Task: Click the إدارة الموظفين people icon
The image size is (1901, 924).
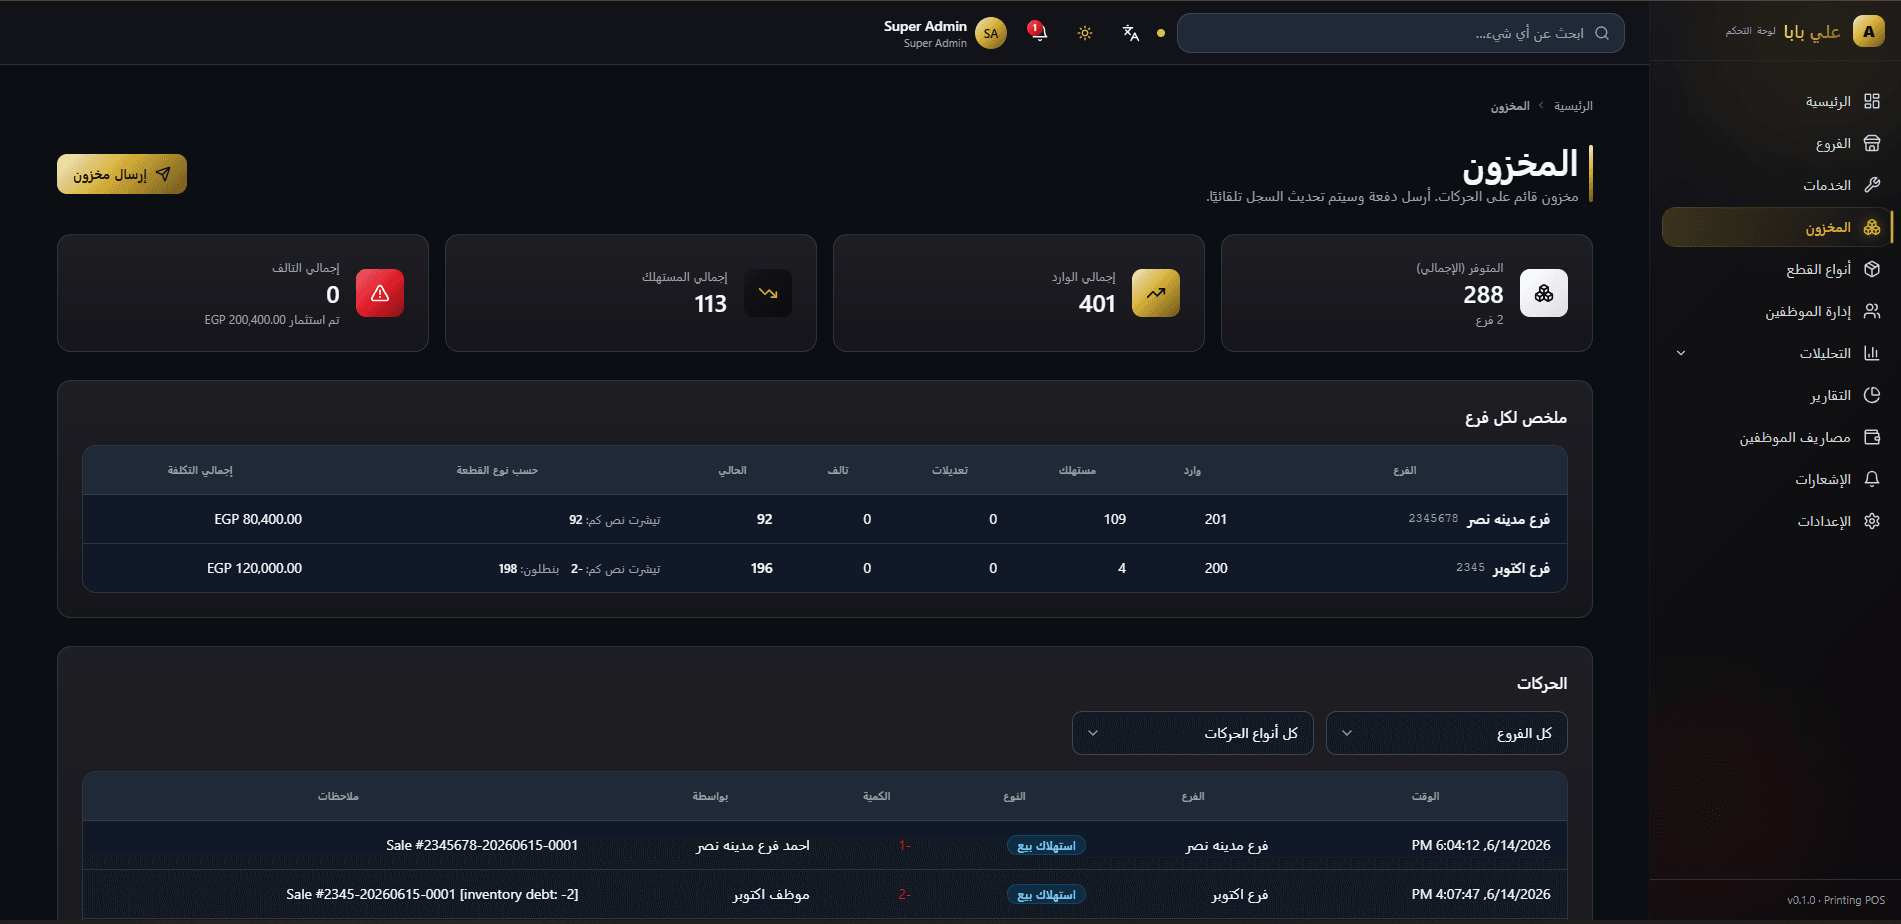Action: point(1872,312)
